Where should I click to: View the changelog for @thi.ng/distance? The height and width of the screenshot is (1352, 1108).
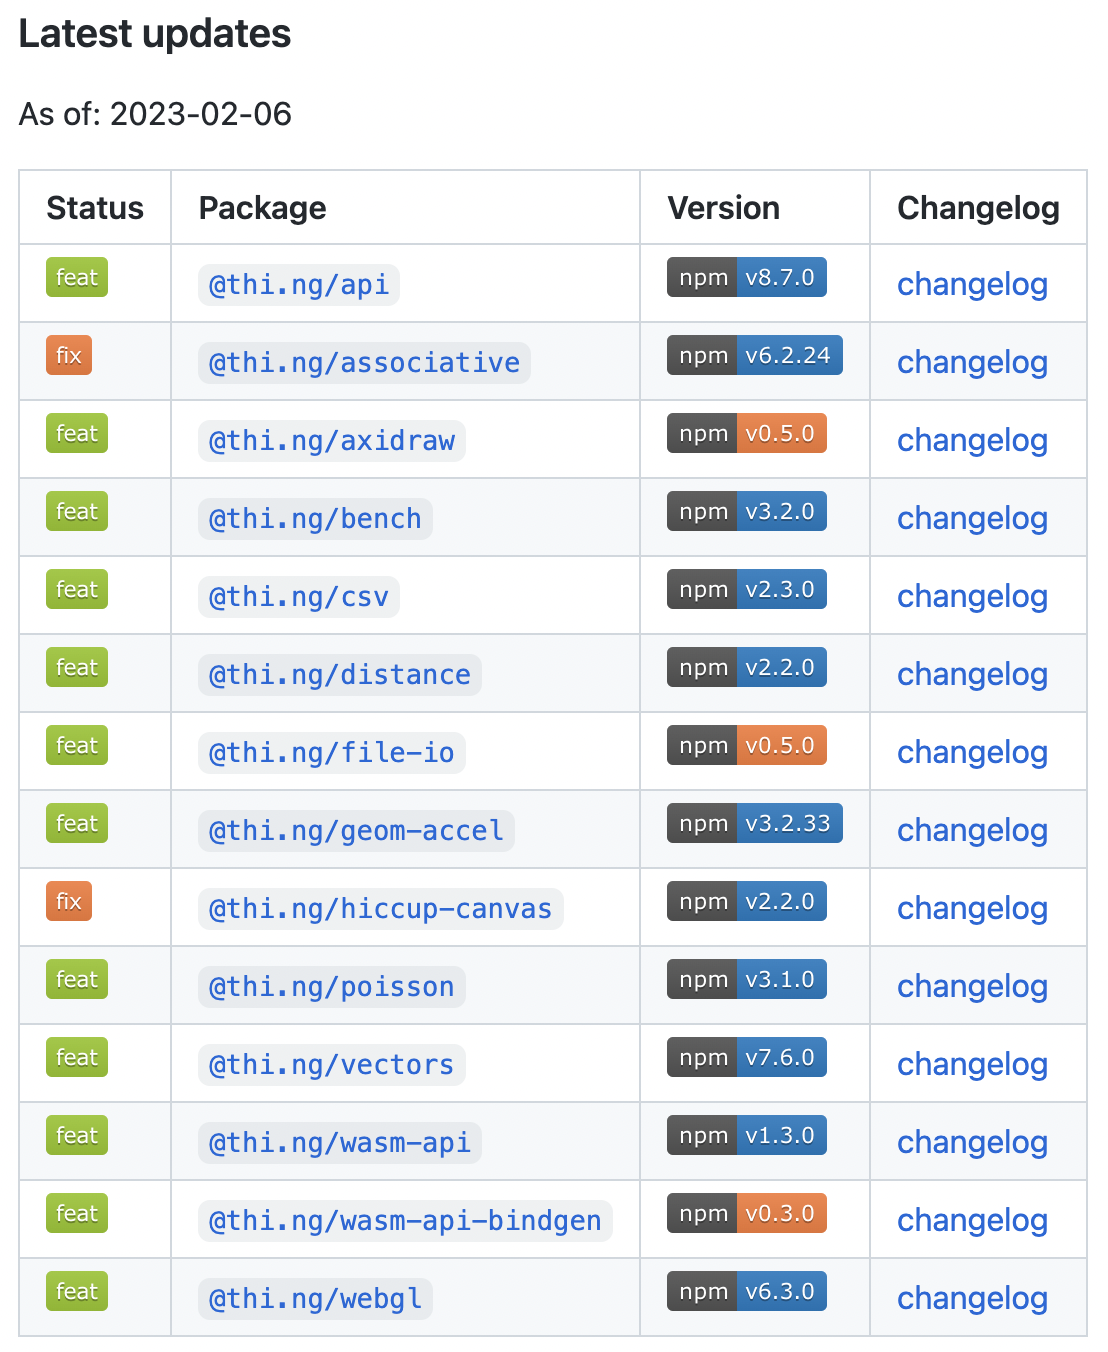(972, 675)
